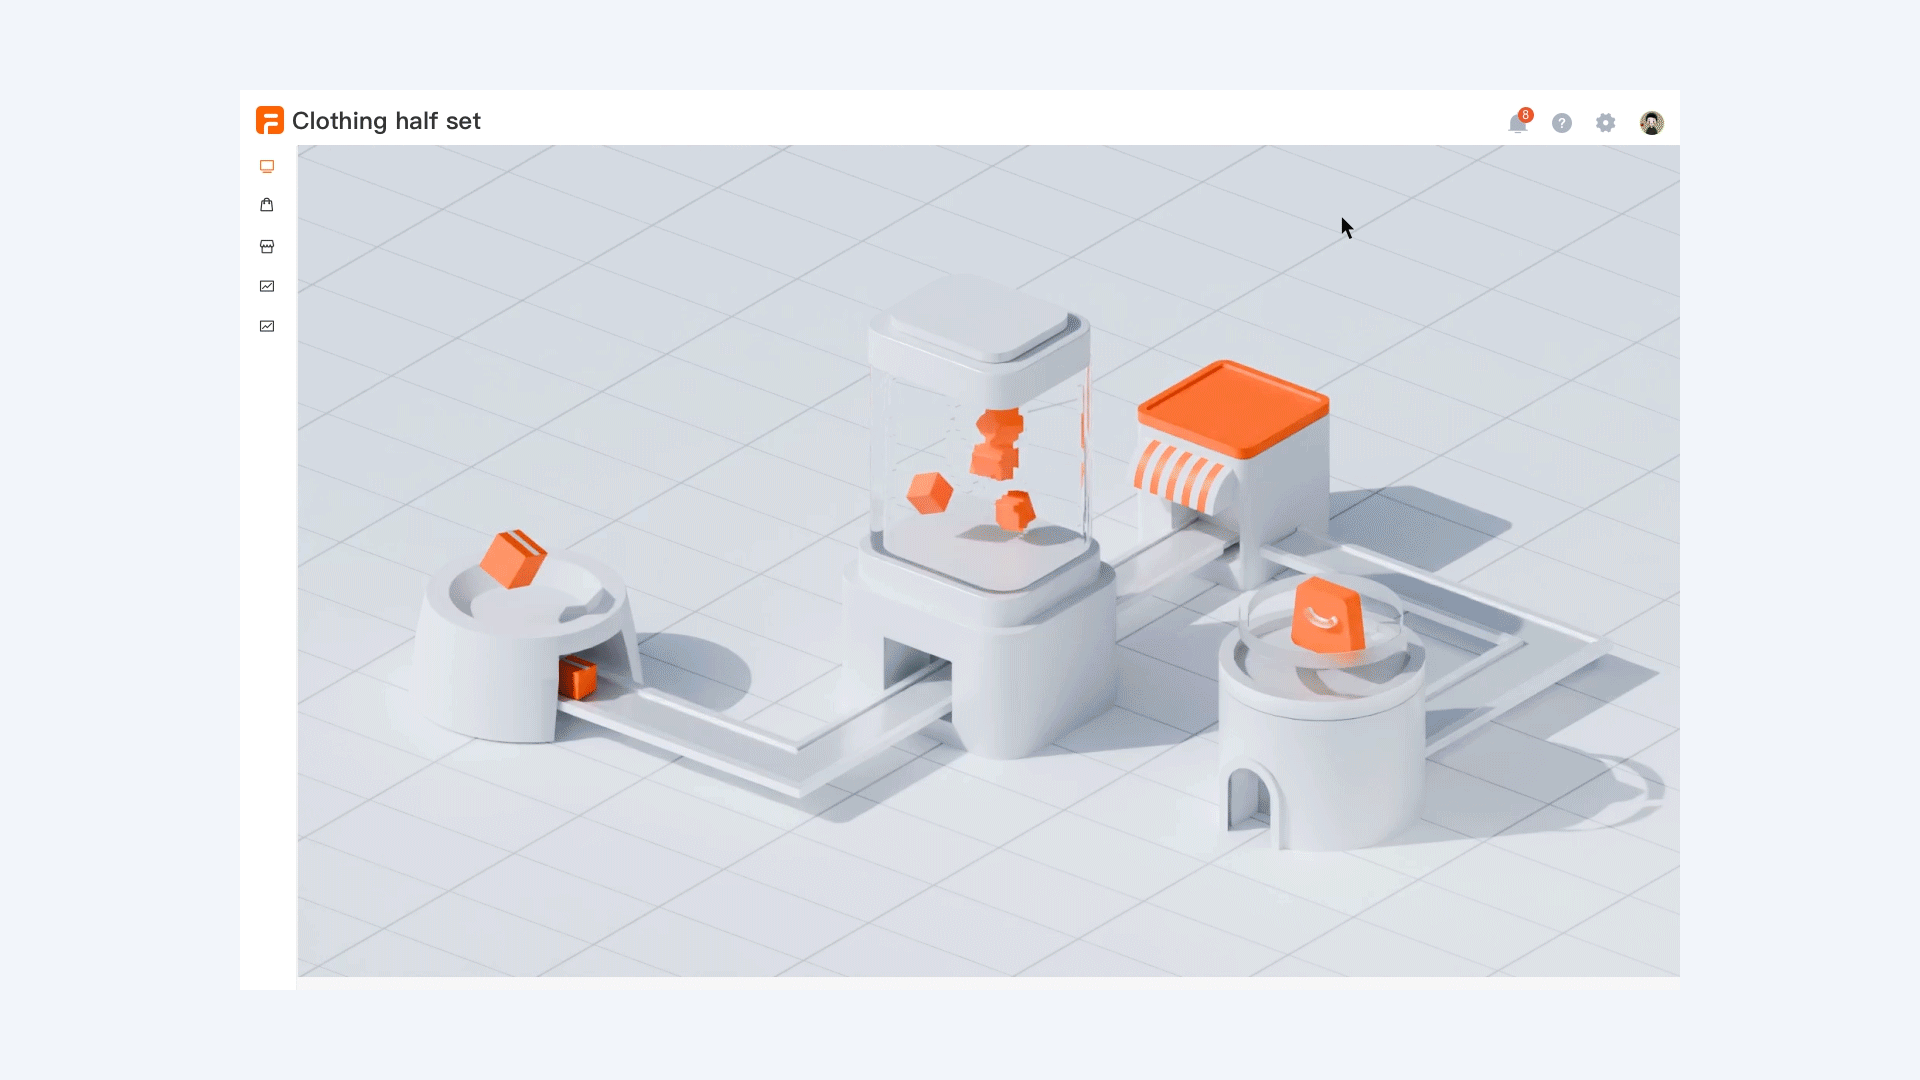Click the orange app logo
This screenshot has height=1080, width=1920.
[x=270, y=120]
